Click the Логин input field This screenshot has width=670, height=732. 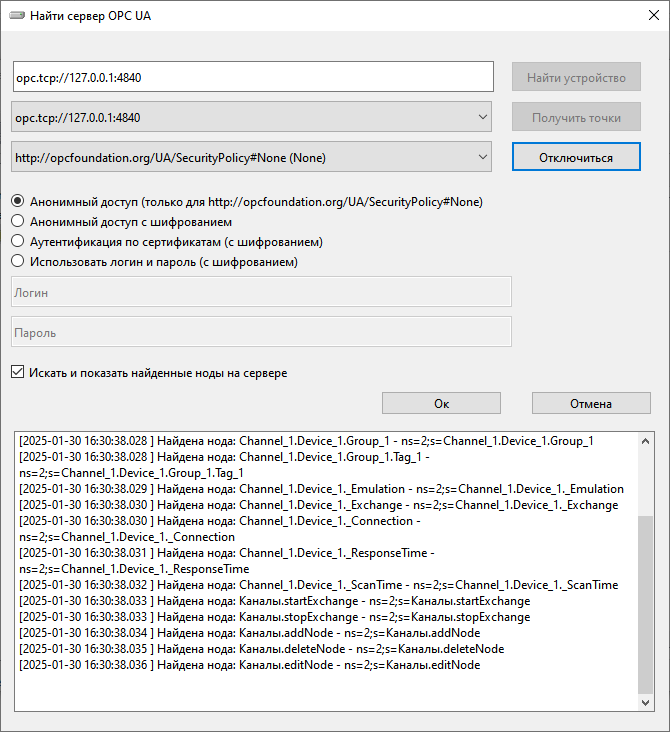tap(261, 292)
